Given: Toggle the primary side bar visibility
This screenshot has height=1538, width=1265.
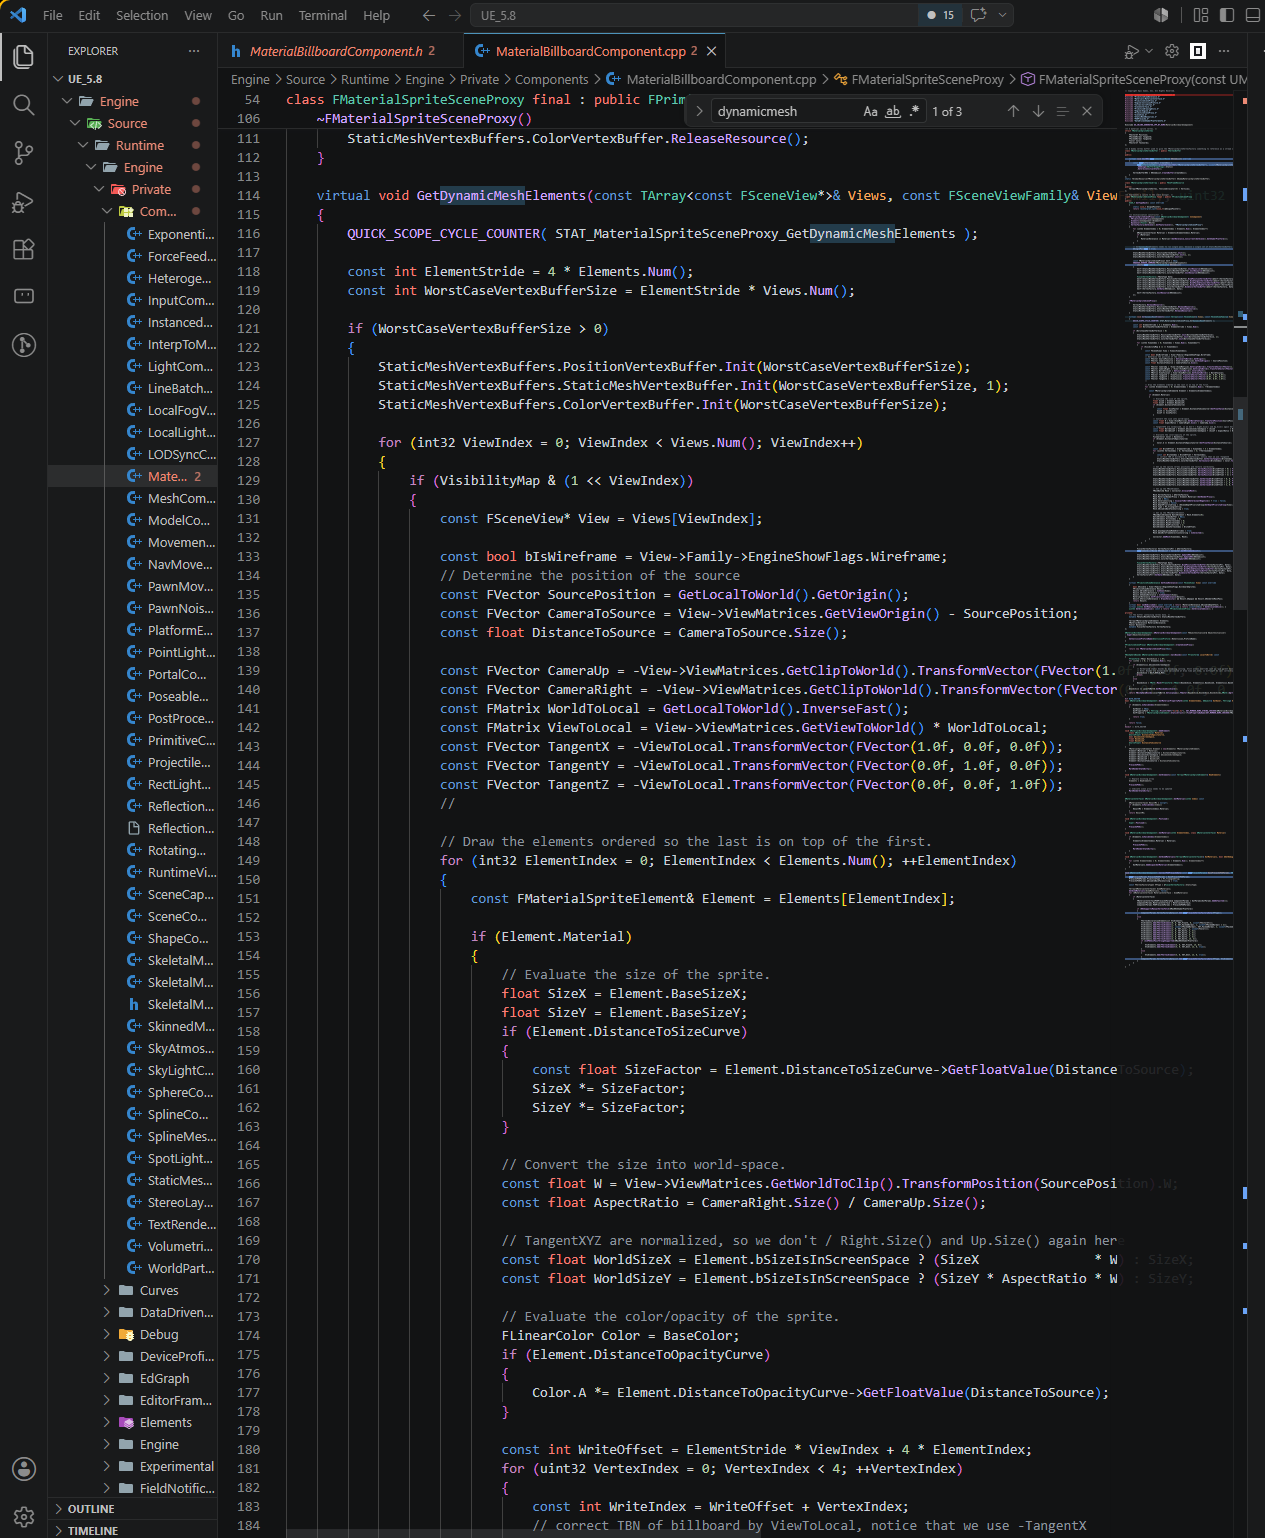Looking at the screenshot, I should [1226, 15].
